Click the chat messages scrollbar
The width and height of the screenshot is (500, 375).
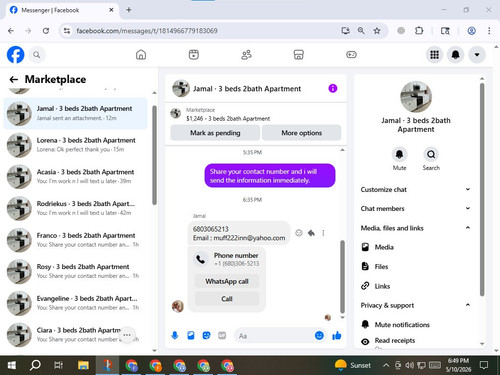tap(342, 277)
